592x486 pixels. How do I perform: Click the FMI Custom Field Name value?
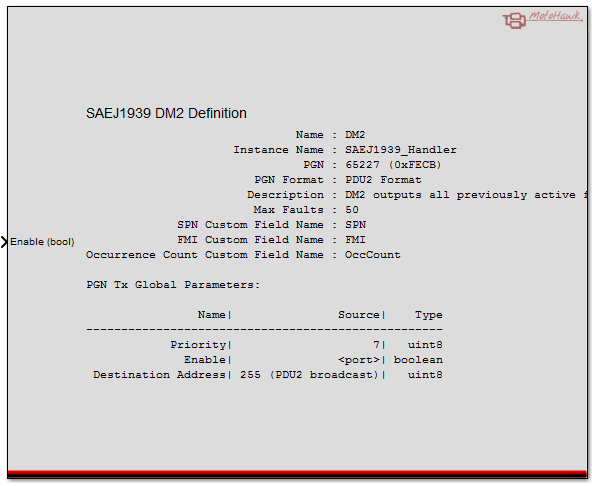pyautogui.click(x=355, y=240)
